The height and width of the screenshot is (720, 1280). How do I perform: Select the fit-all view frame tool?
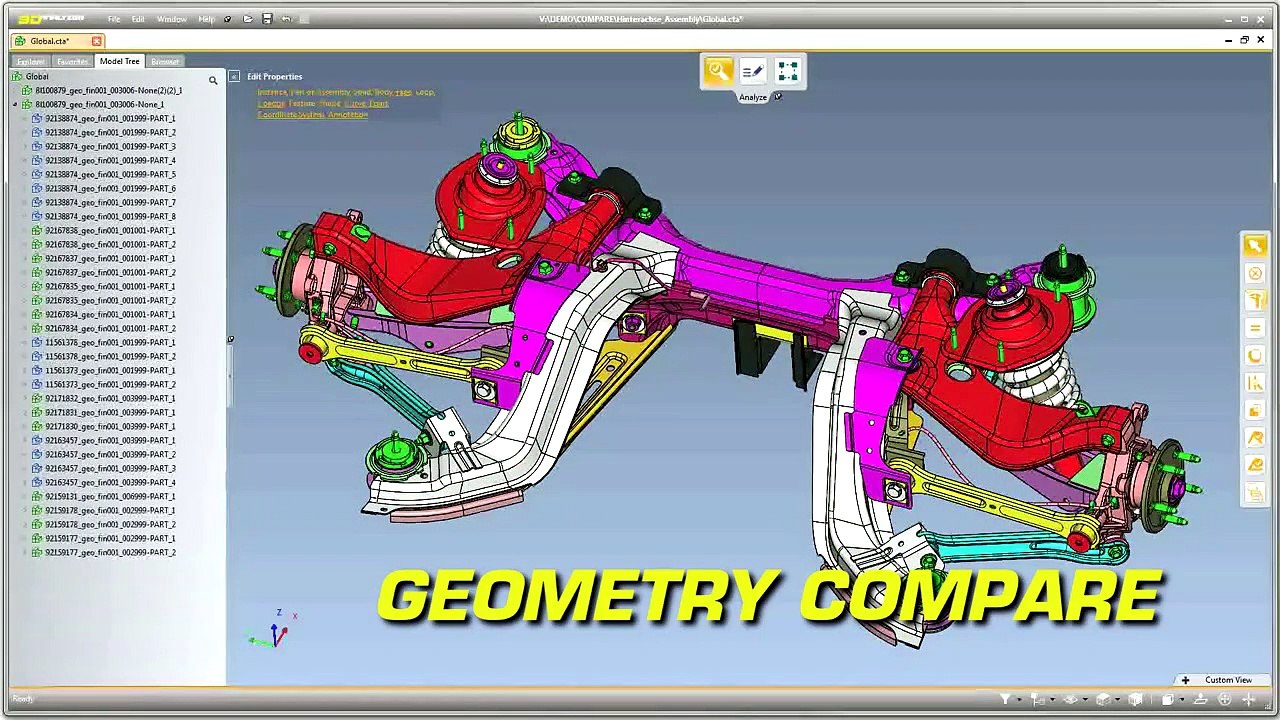click(788, 71)
